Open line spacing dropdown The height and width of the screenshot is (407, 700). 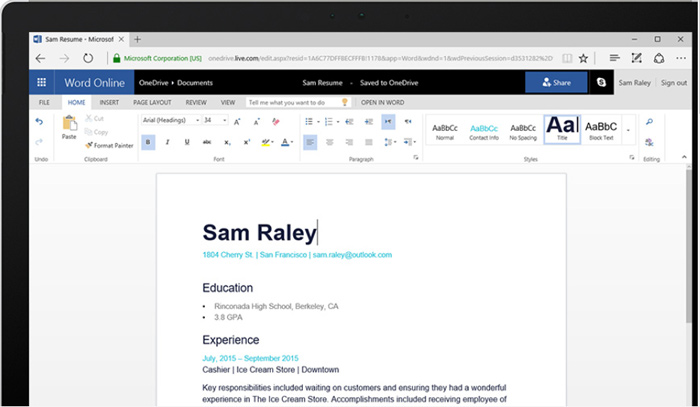pyautogui.click(x=390, y=142)
